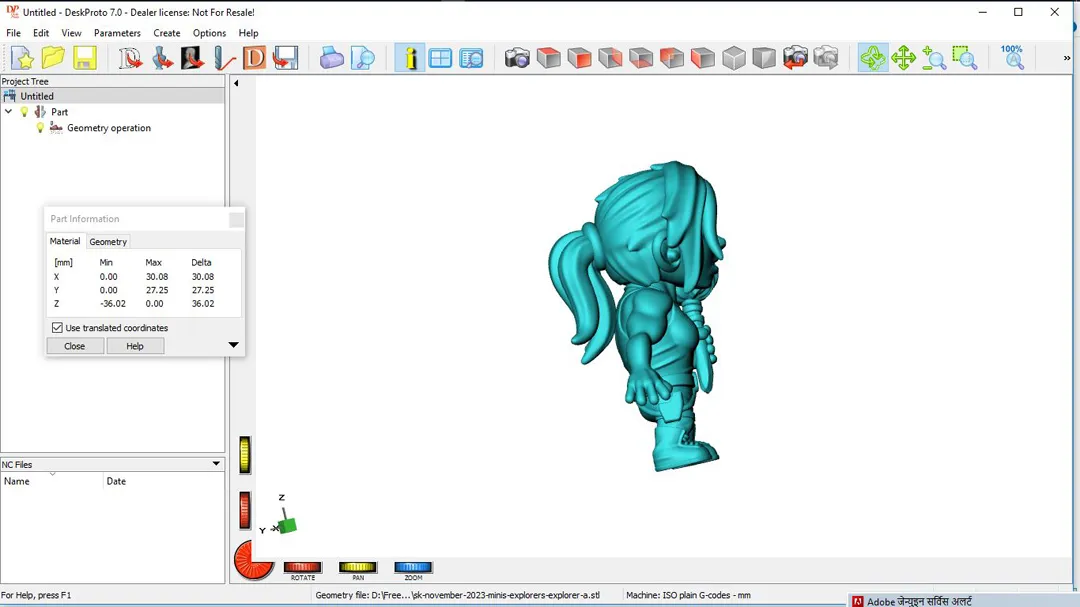Activate the green four-arrow pan mode icon

pyautogui.click(x=903, y=58)
